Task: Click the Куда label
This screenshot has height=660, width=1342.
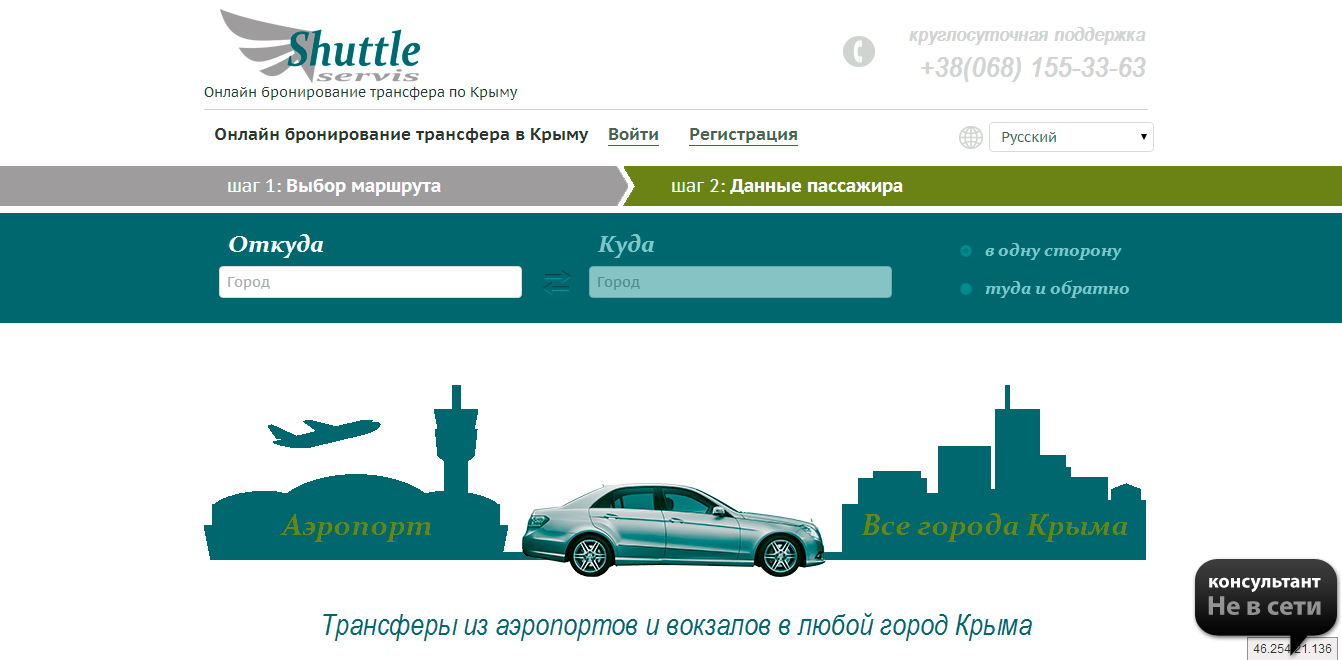Action: point(626,245)
